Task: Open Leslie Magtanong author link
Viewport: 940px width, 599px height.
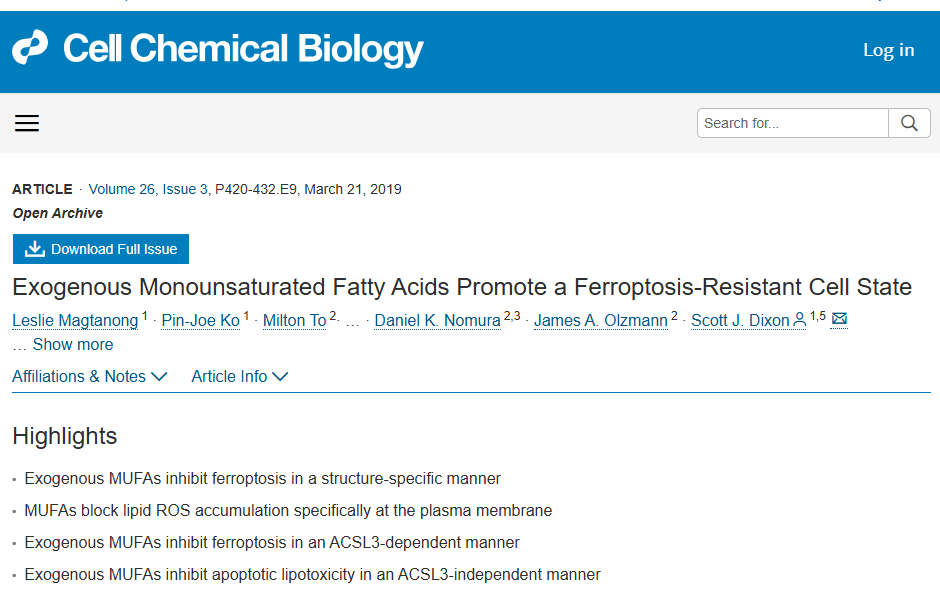Action: [75, 320]
